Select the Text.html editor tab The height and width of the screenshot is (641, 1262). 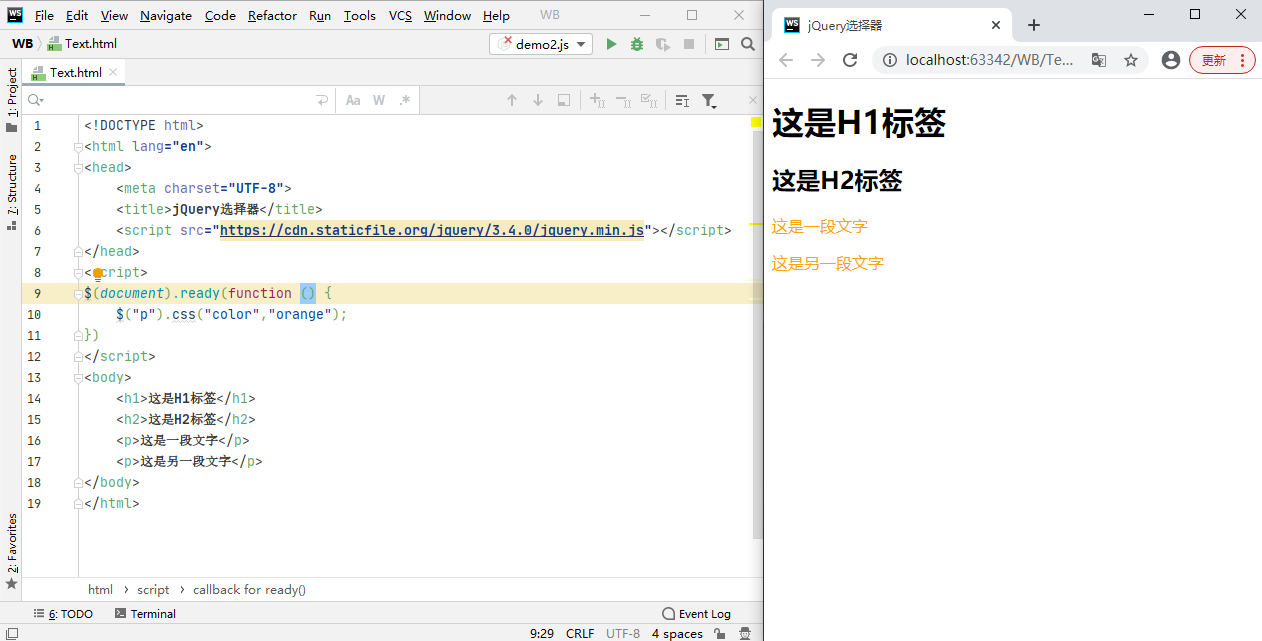tap(75, 72)
